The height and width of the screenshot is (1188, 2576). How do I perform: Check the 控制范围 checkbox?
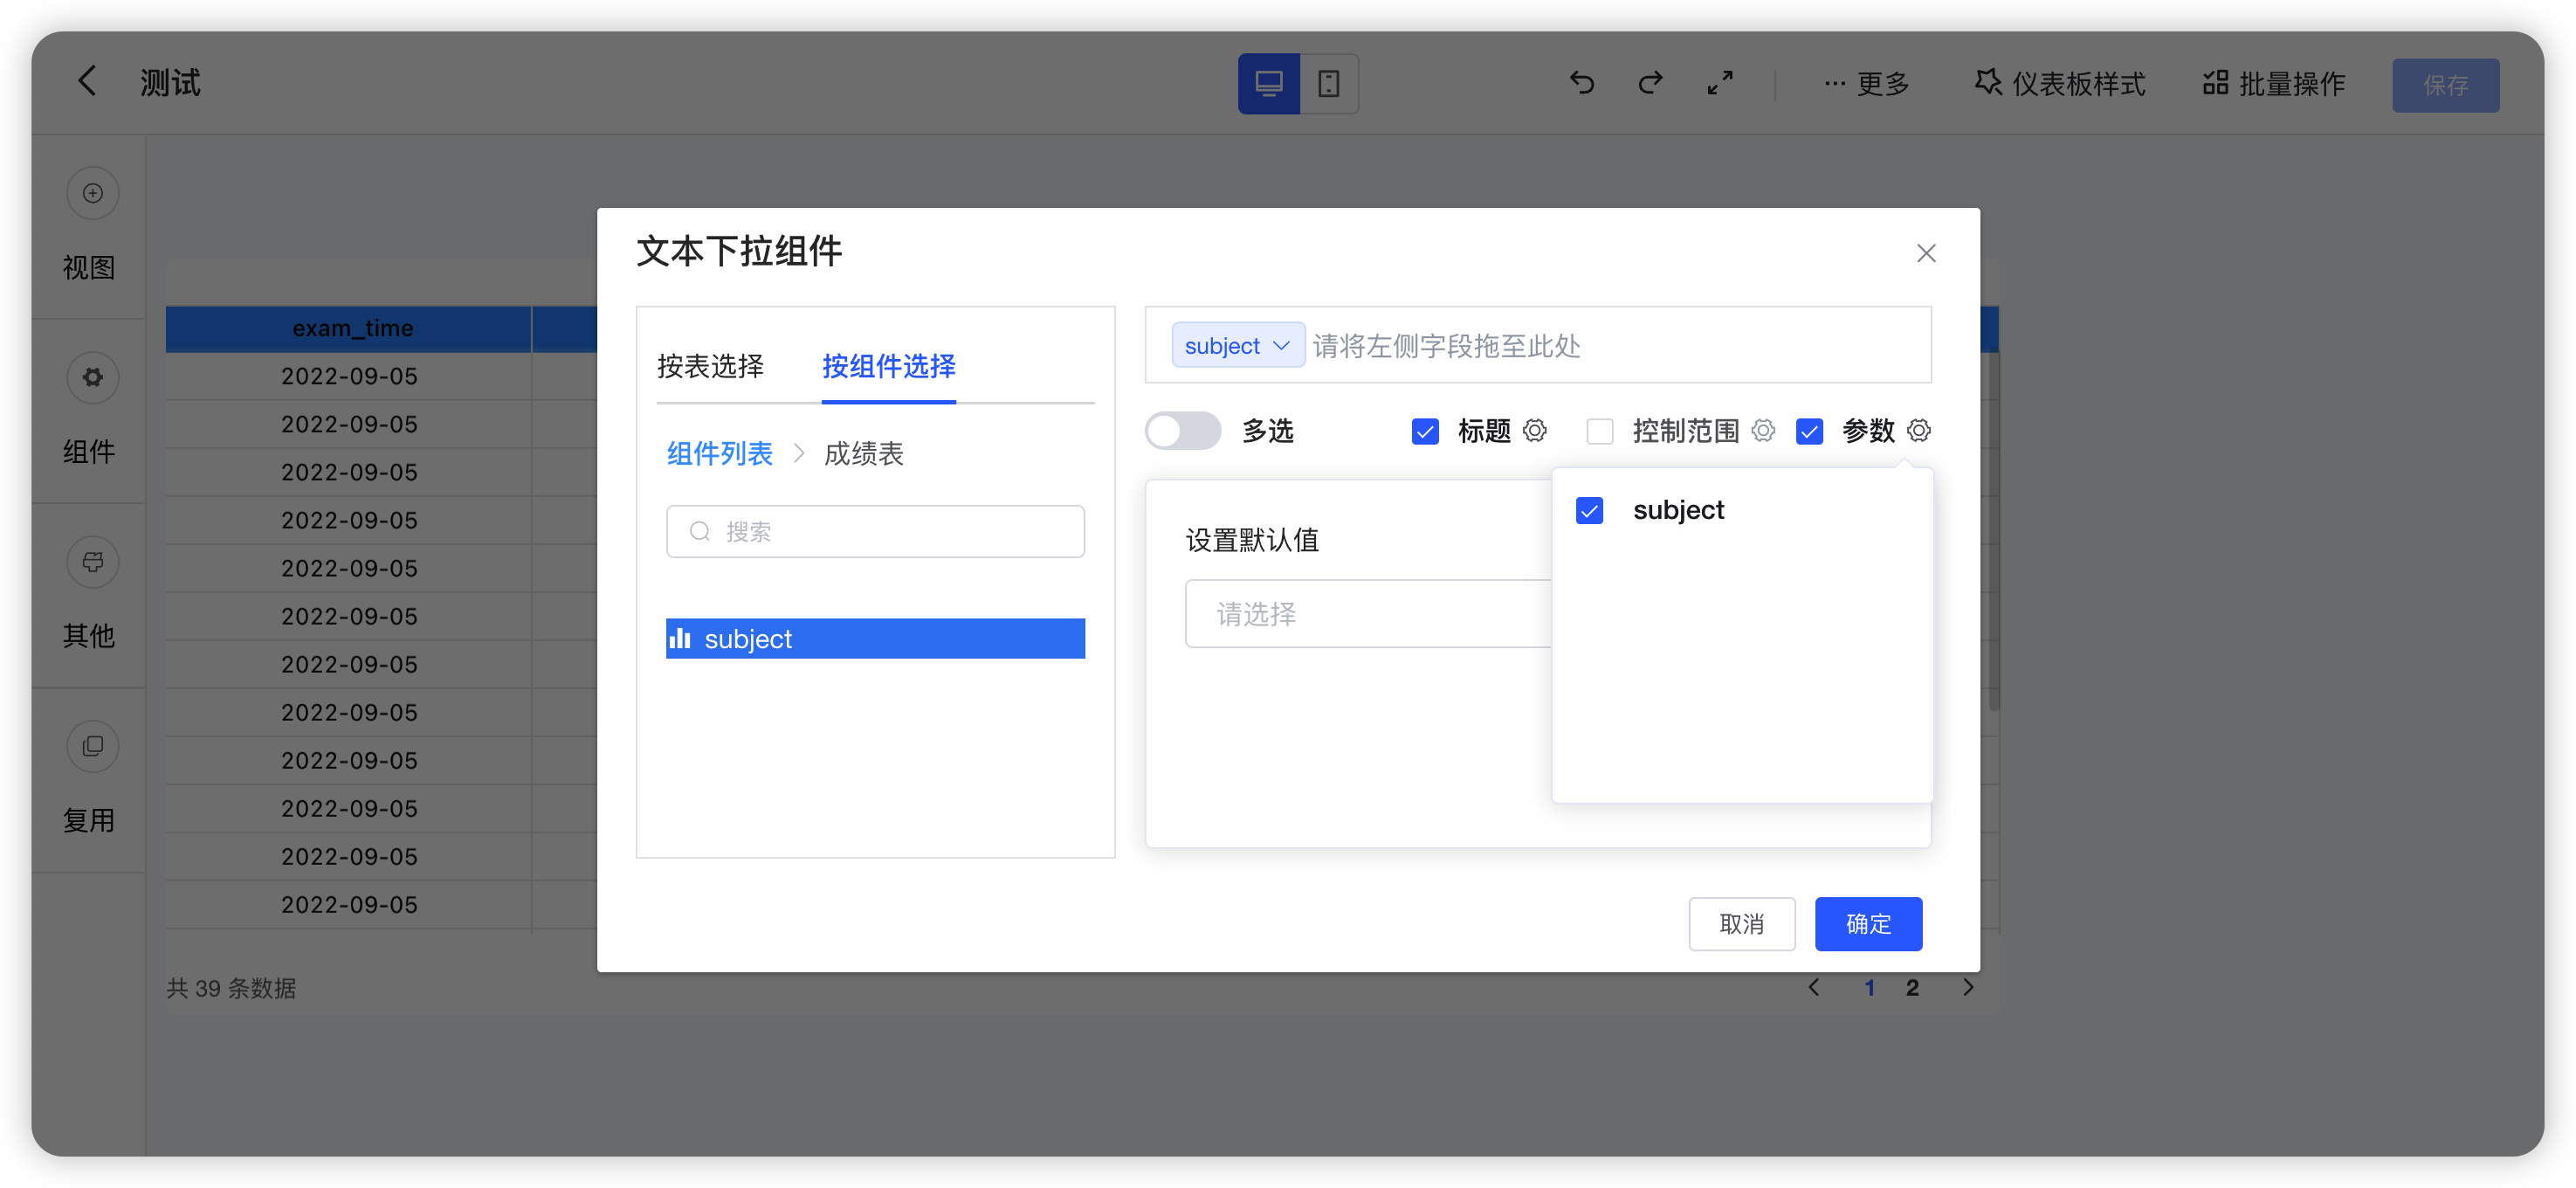coord(1600,431)
